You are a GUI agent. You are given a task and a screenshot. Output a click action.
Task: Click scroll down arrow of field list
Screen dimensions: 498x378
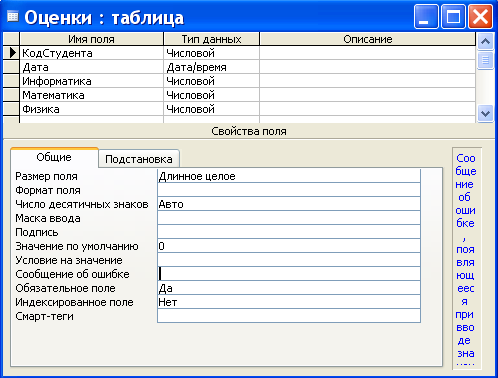(485, 114)
